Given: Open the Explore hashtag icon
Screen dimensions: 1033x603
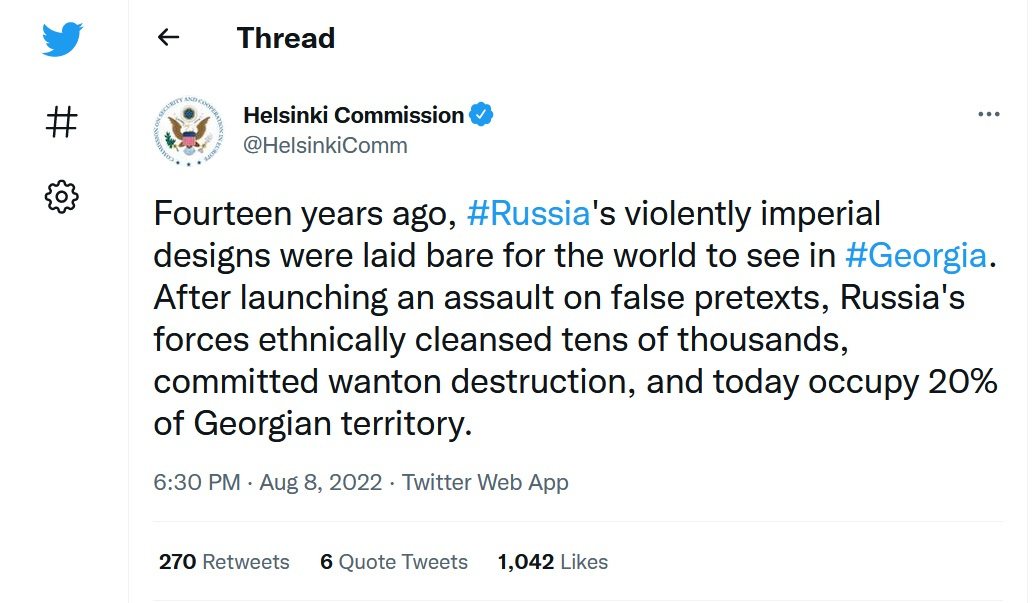Looking at the screenshot, I should (61, 122).
